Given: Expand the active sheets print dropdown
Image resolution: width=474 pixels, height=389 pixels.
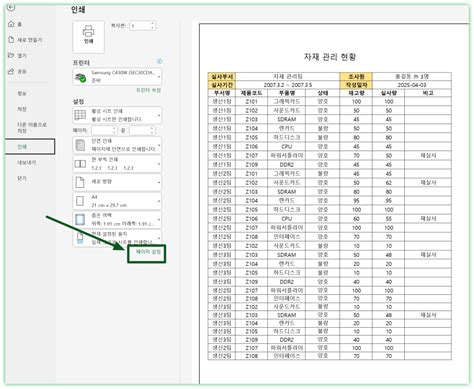Looking at the screenshot, I should click(x=117, y=115).
